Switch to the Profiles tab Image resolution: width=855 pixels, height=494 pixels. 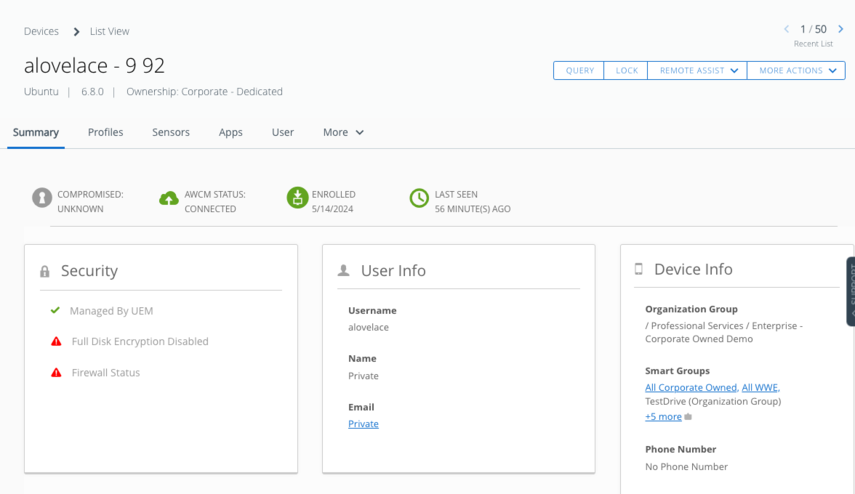pos(105,132)
